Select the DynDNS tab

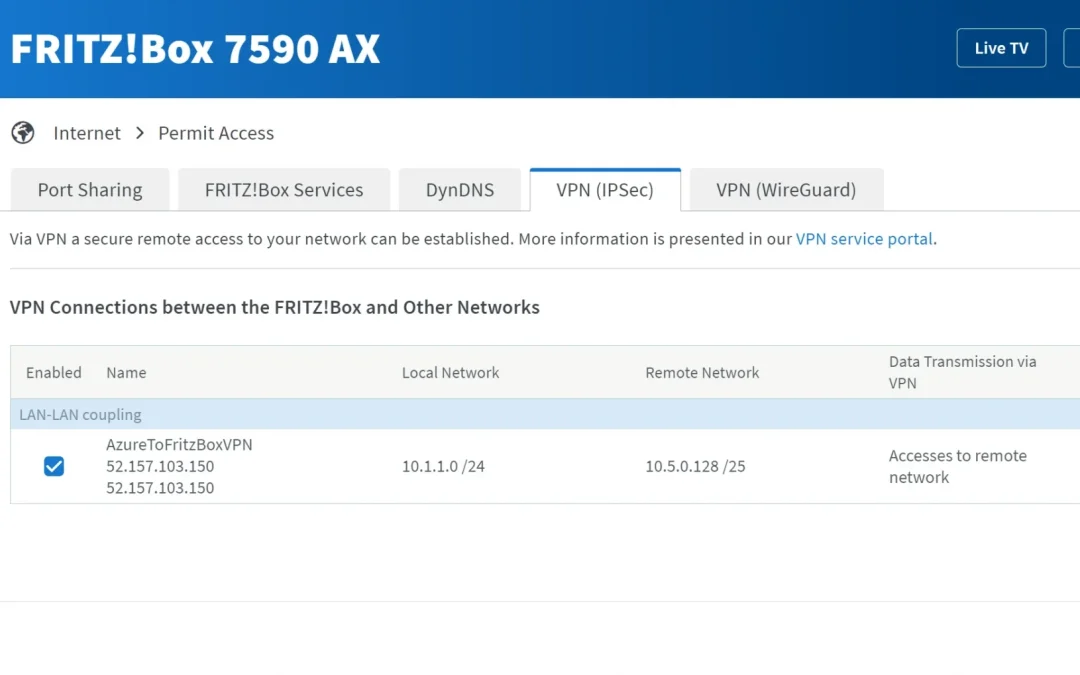pos(459,190)
